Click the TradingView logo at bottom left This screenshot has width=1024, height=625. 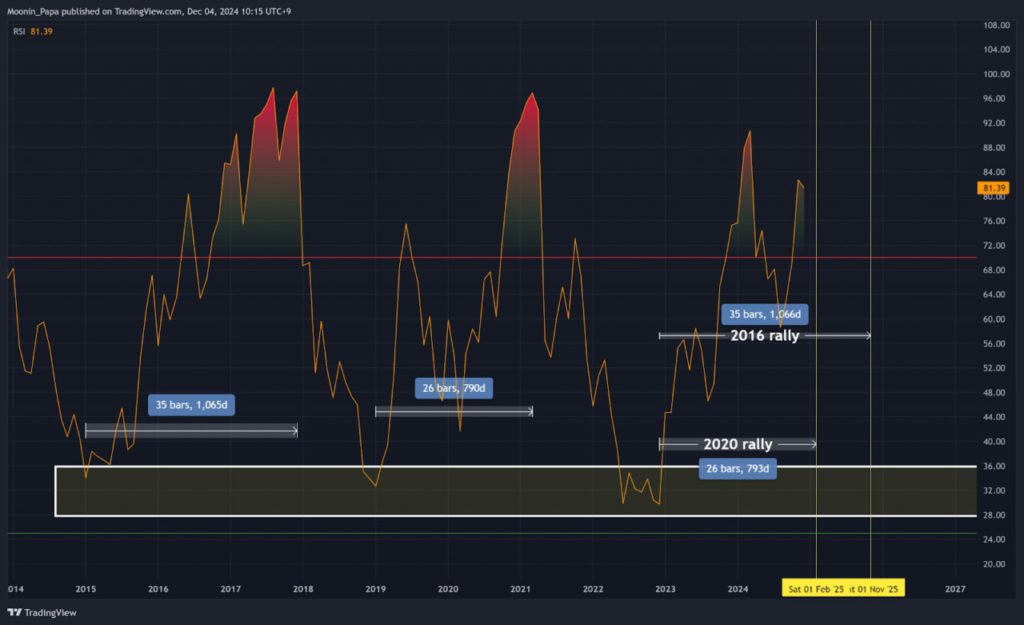[42, 613]
